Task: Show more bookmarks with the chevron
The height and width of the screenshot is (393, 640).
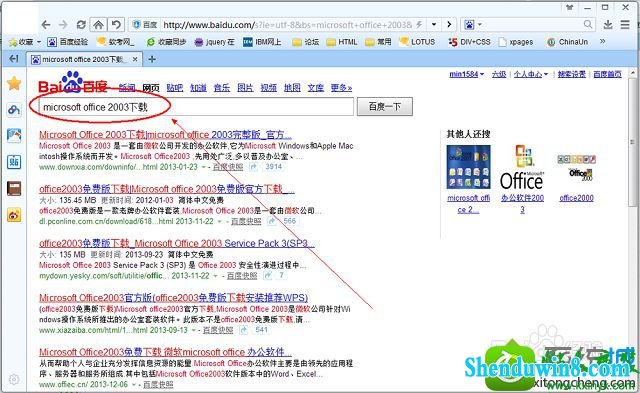Action: tap(602, 42)
